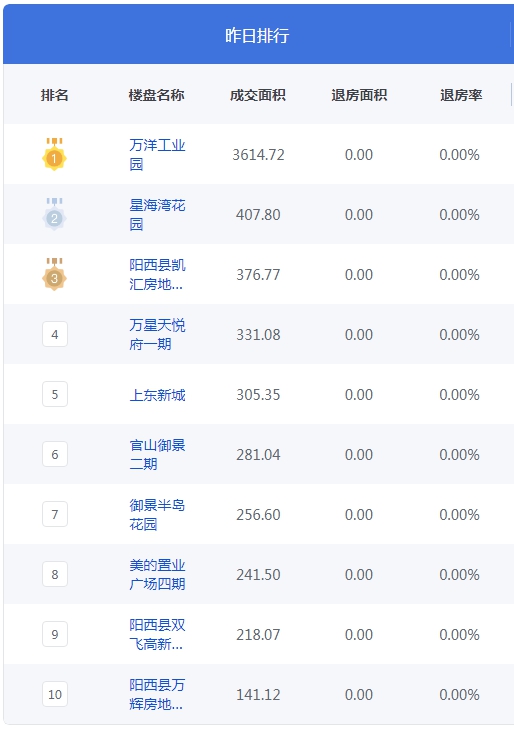The width and height of the screenshot is (514, 729).
Task: Open the 阳西县凯汇房地... property link
Action: [157, 274]
